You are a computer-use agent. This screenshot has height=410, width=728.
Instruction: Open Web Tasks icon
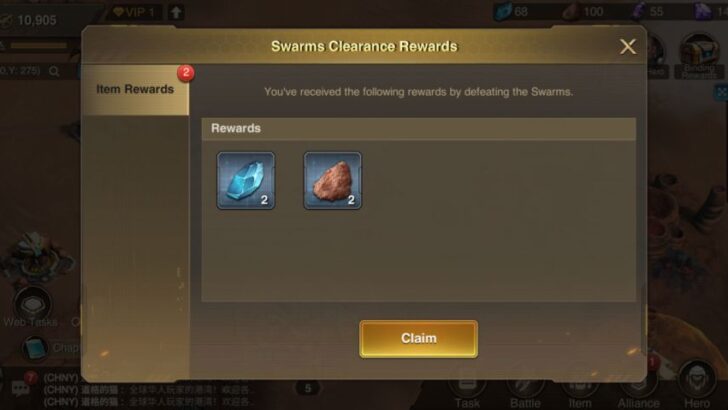coord(32,308)
